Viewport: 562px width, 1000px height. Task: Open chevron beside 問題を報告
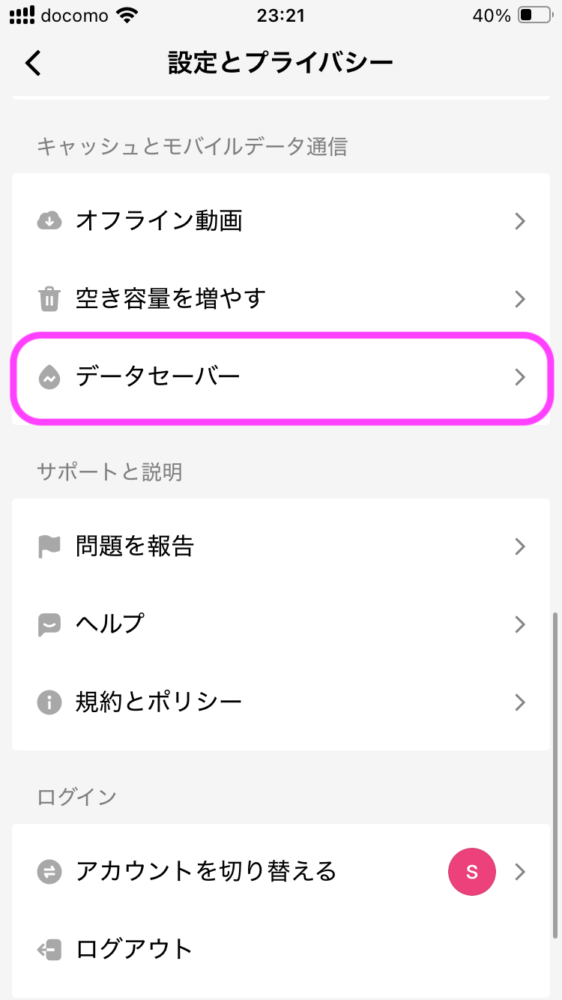click(x=520, y=547)
